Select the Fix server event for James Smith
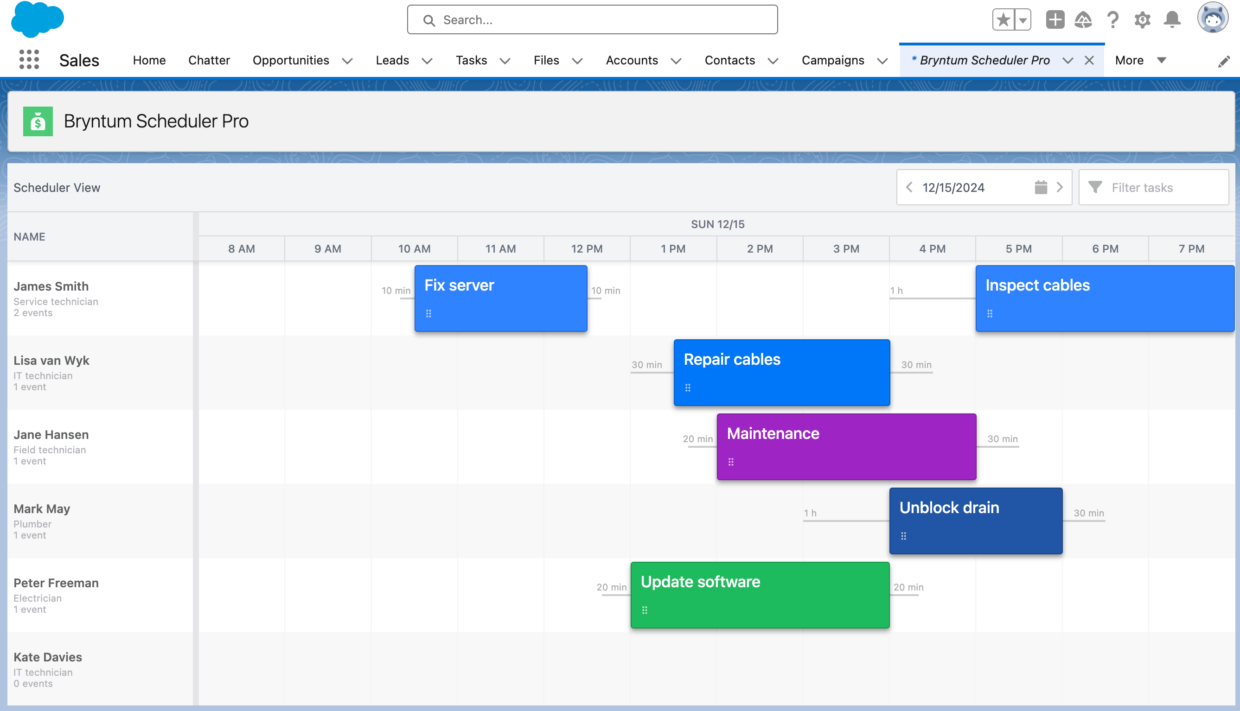The height and width of the screenshot is (711, 1240). [500, 298]
